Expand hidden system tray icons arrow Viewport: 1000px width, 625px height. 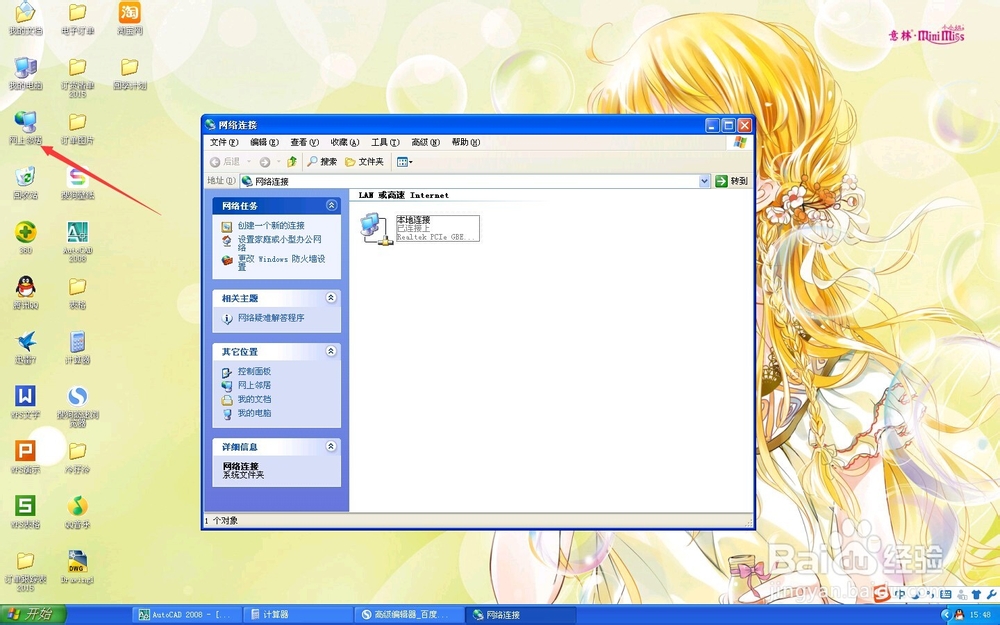pyautogui.click(x=945, y=614)
